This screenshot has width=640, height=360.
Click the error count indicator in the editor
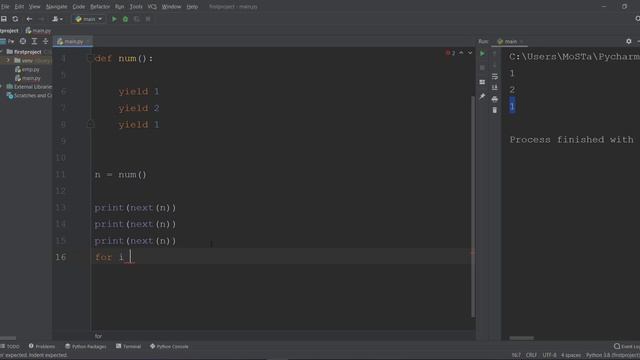(451, 53)
